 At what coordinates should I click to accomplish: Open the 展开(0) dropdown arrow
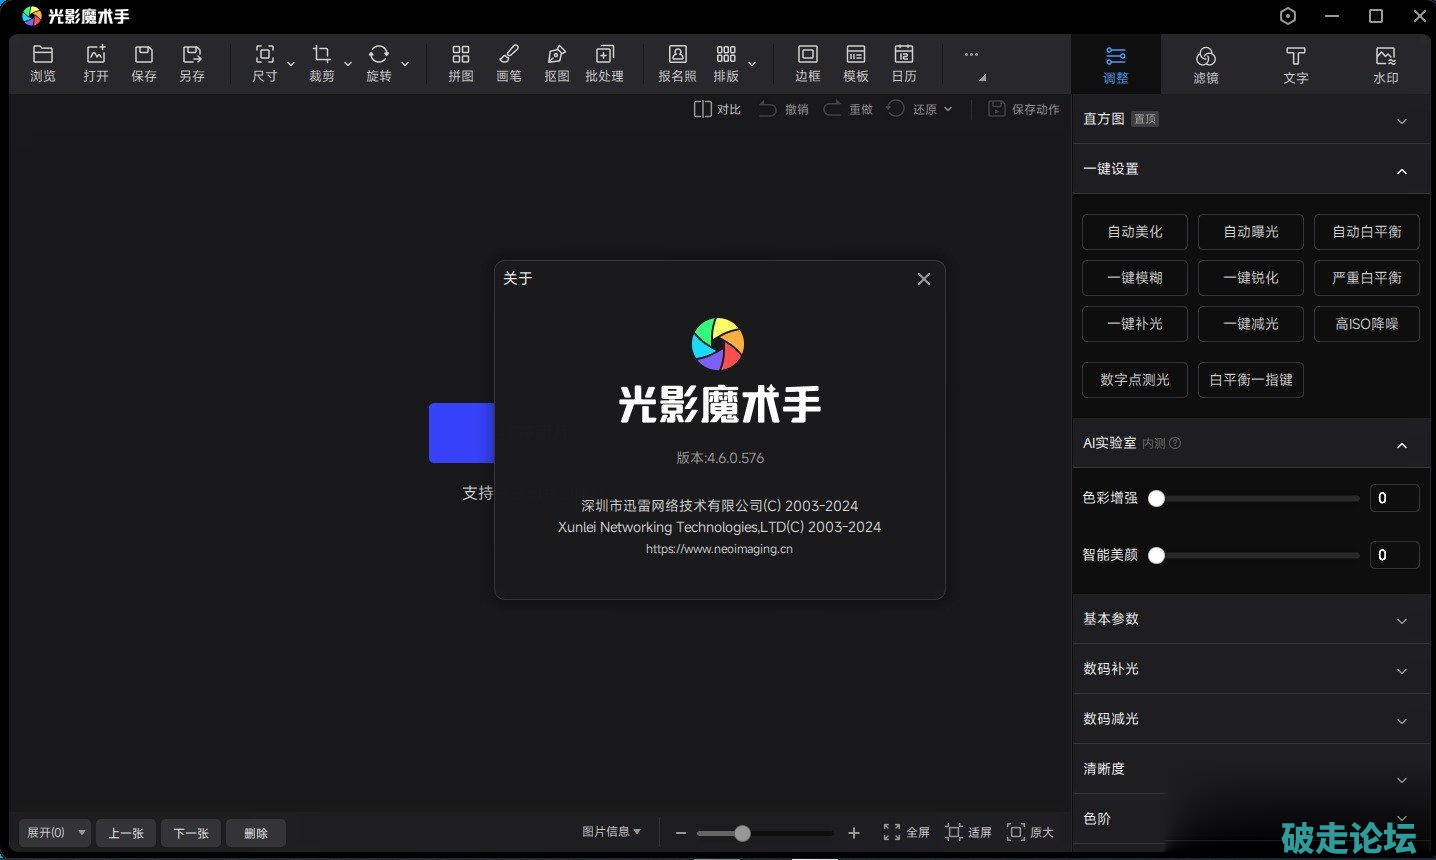[81, 832]
